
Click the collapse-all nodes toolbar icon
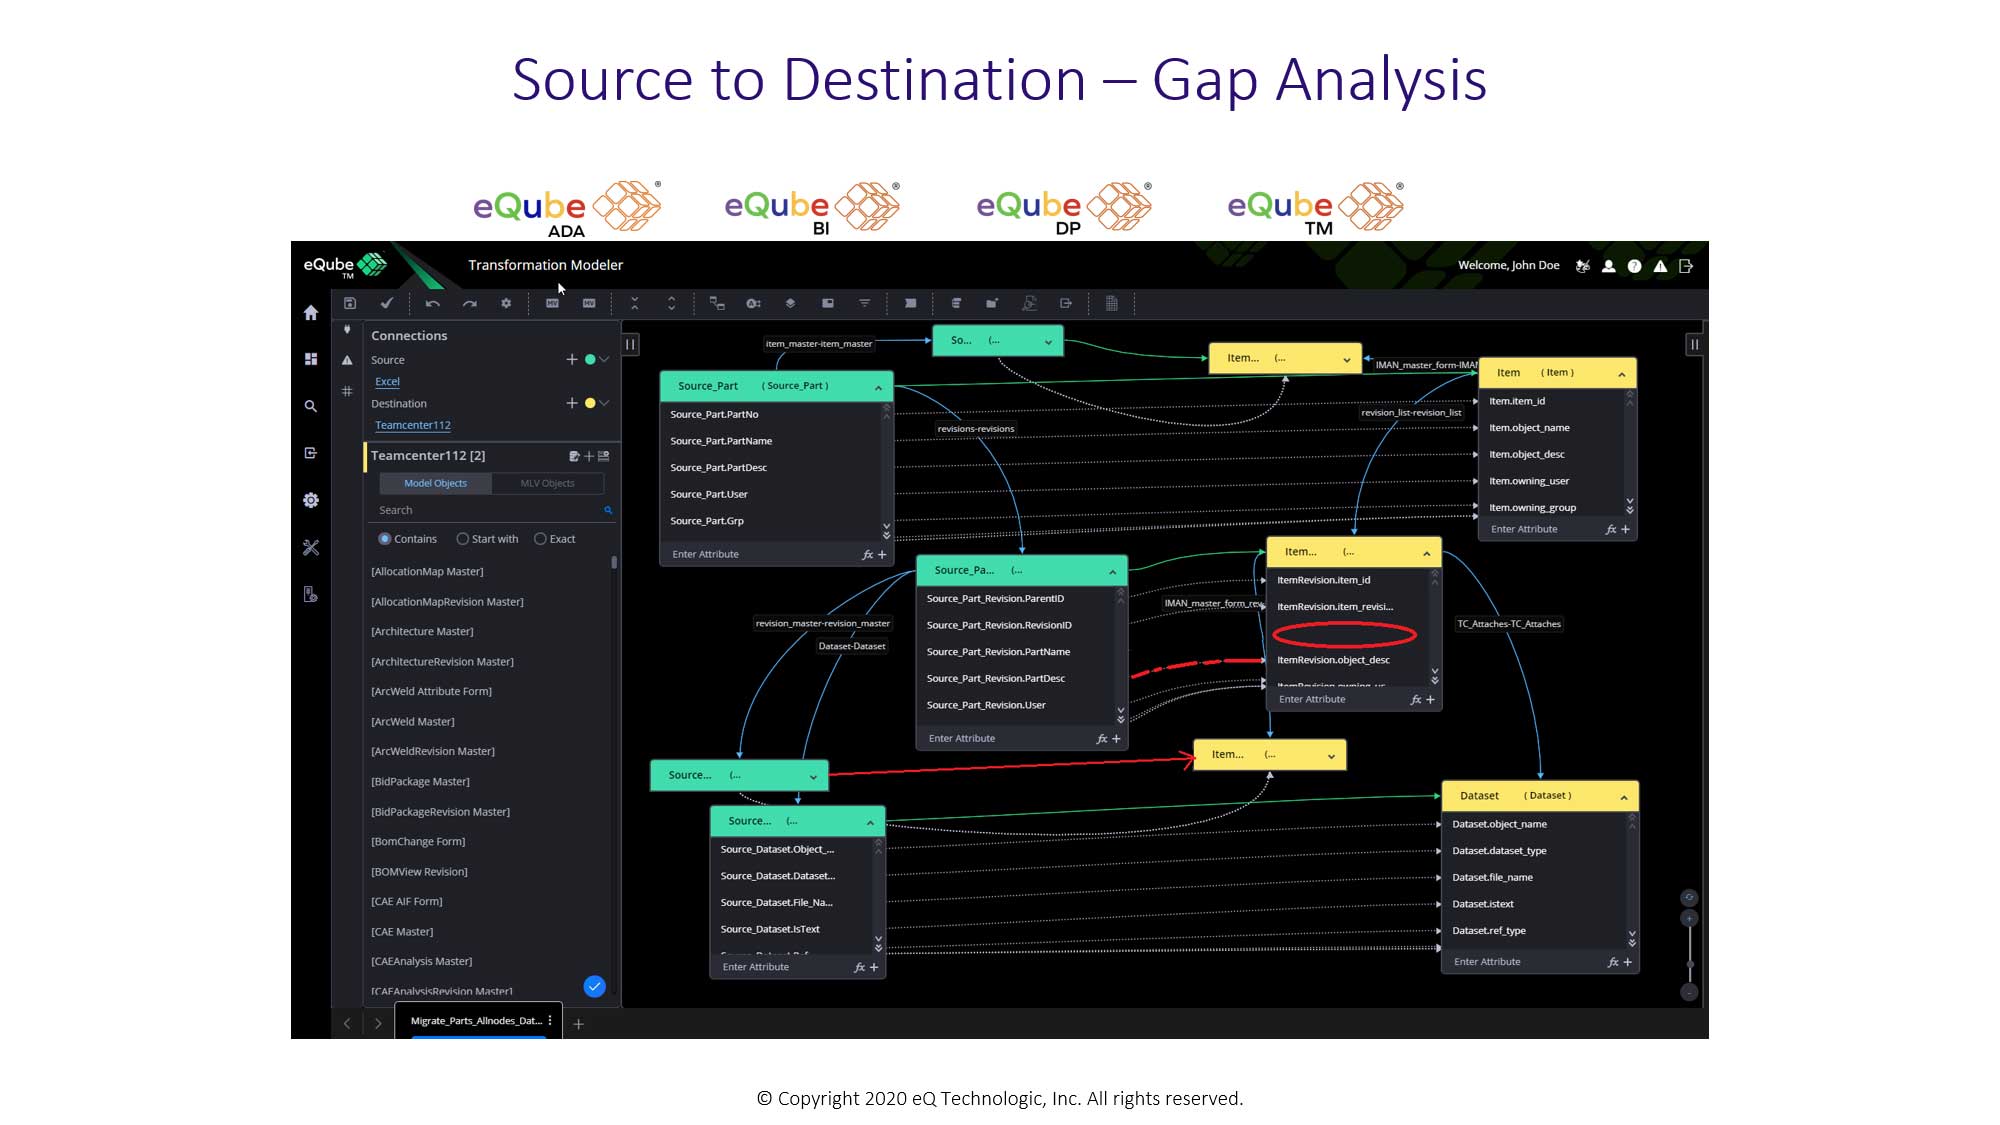634,303
